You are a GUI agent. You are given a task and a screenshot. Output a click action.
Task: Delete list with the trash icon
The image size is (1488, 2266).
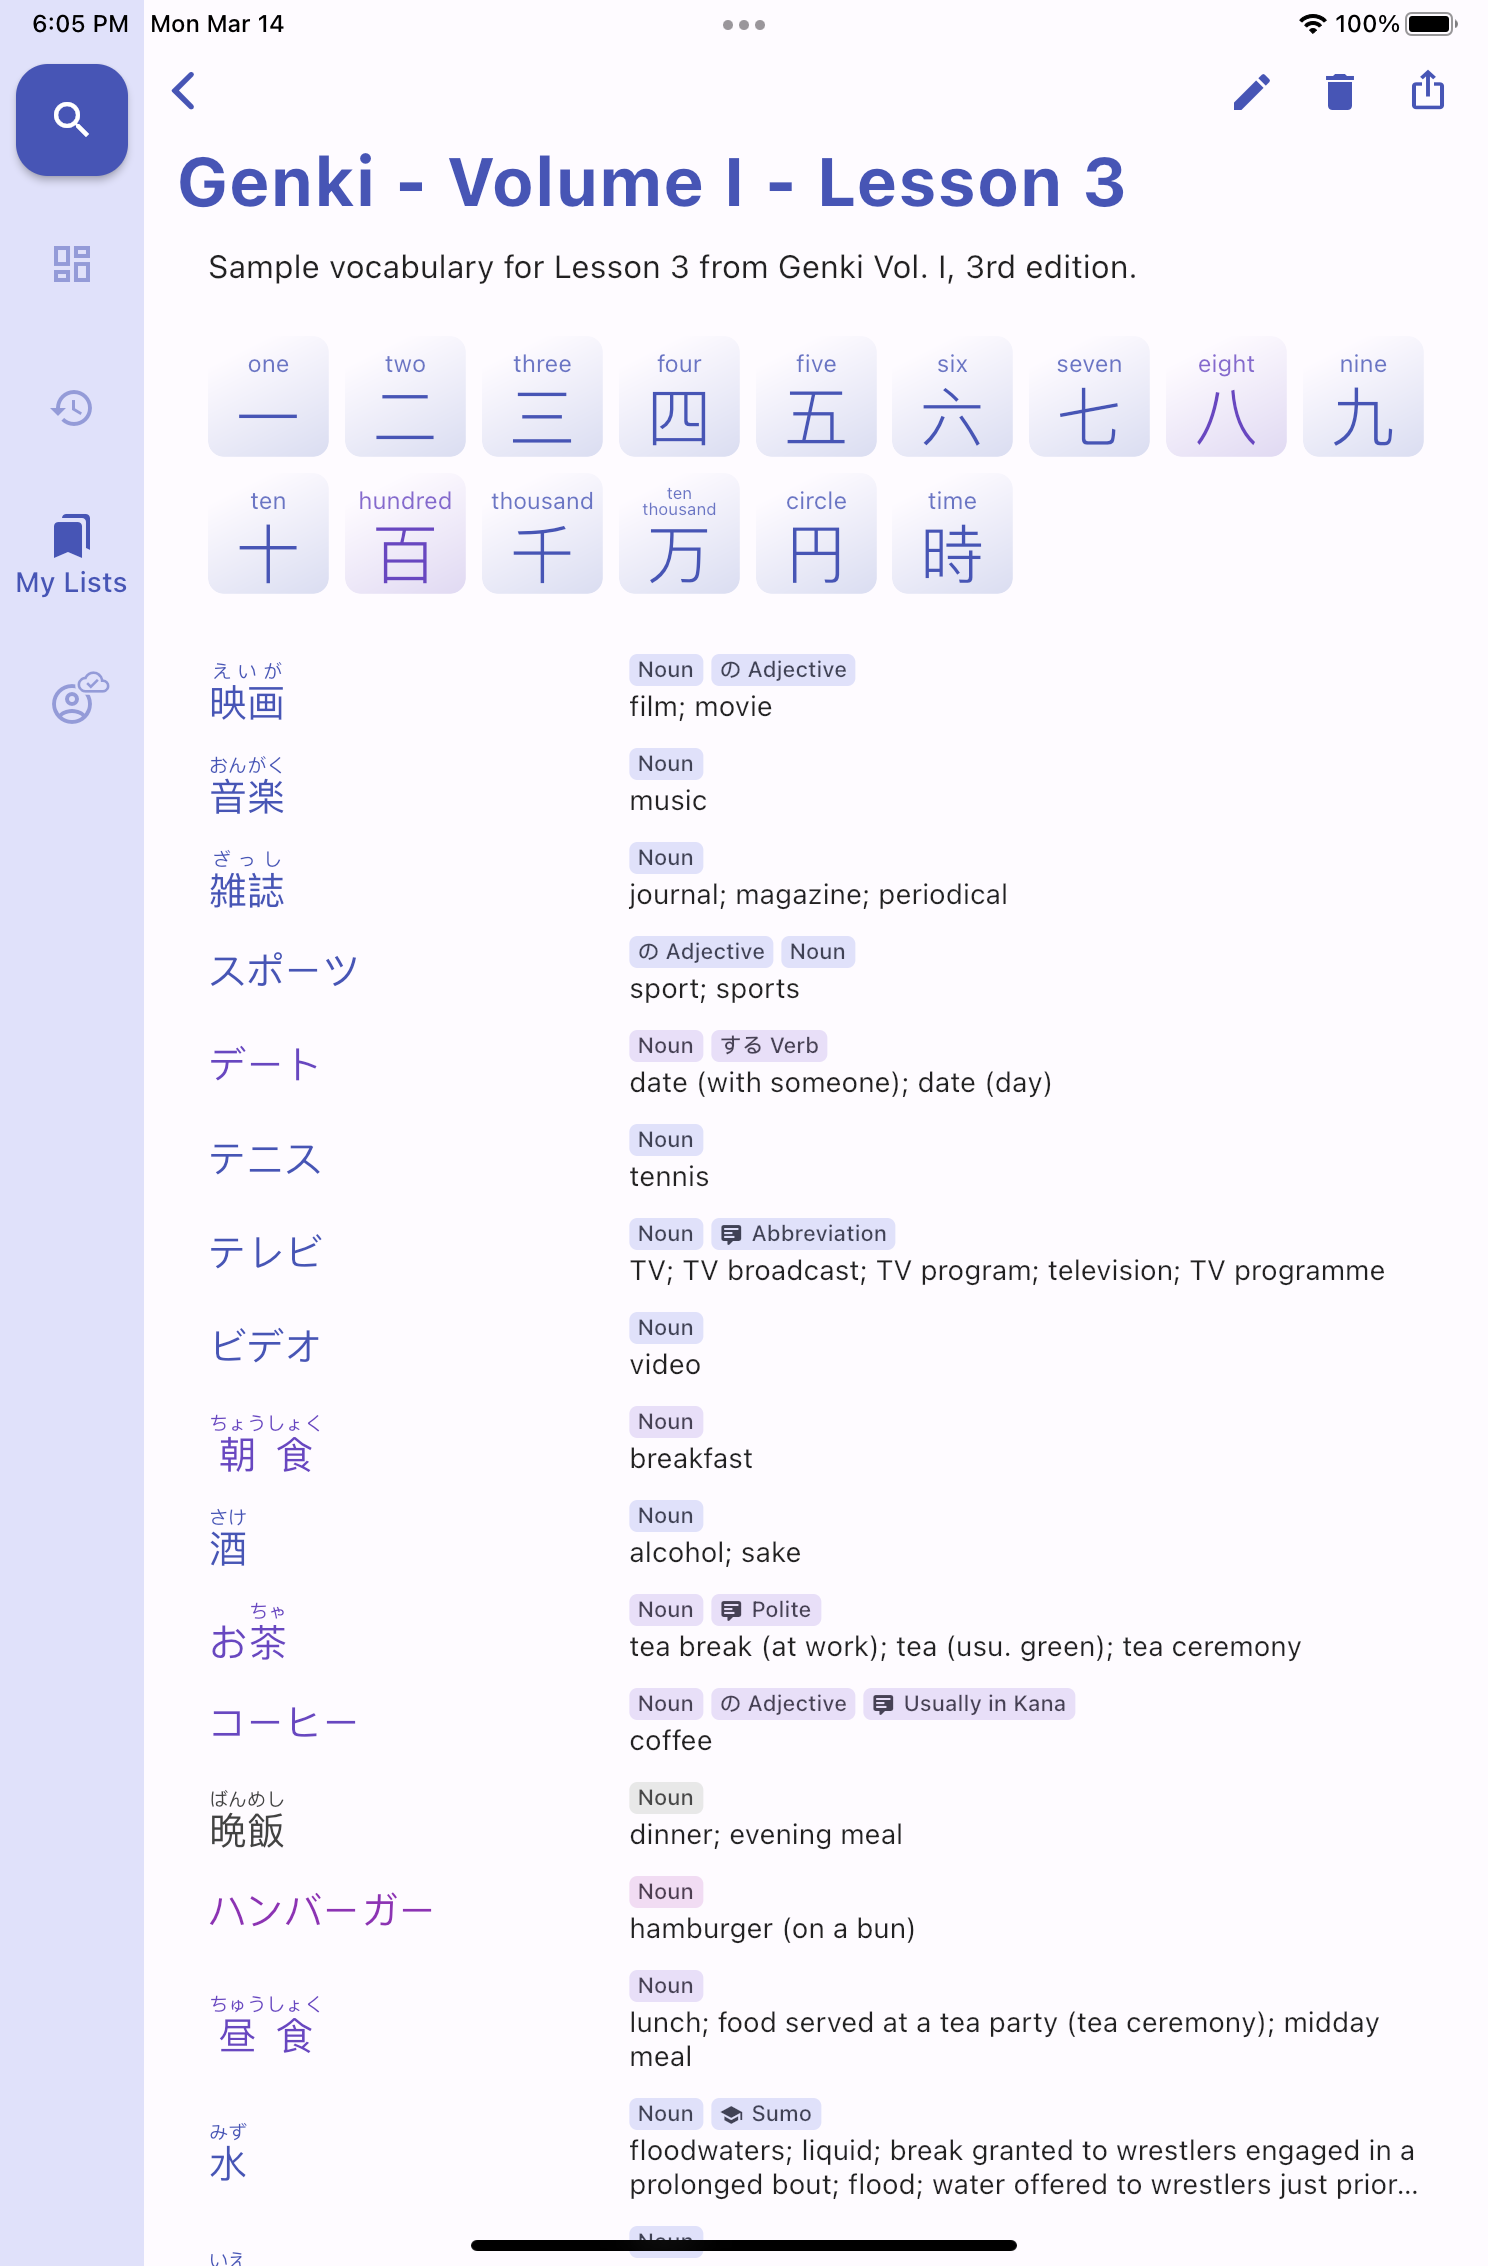point(1340,92)
